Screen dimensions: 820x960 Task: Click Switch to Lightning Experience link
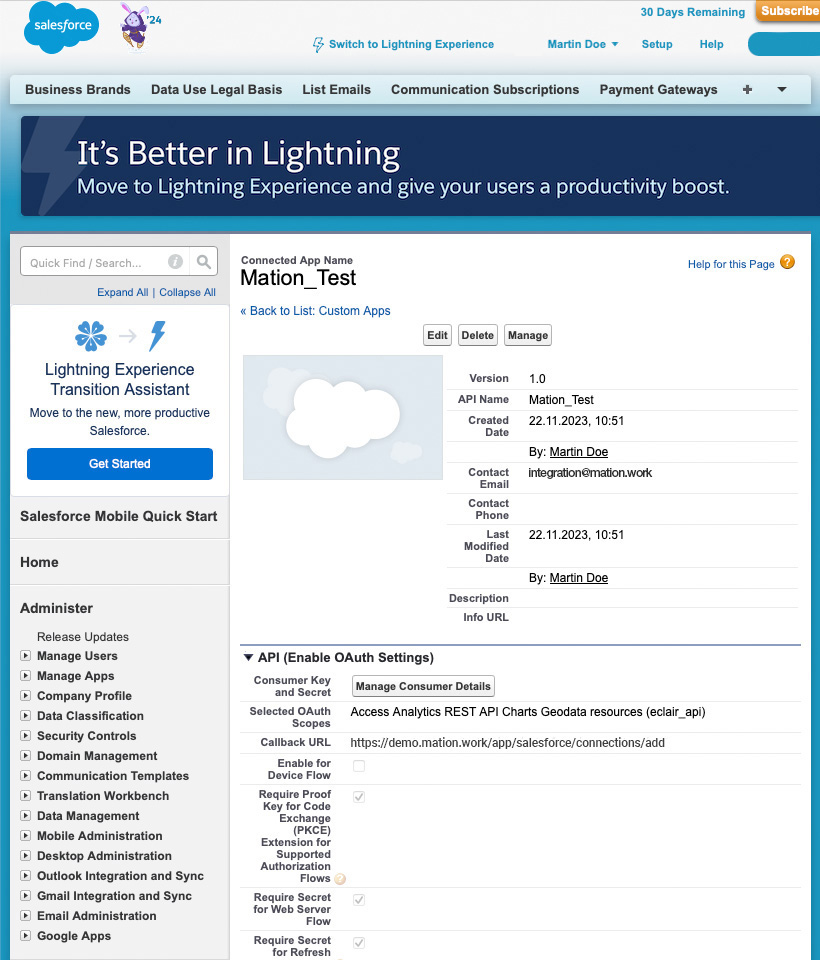tap(411, 44)
